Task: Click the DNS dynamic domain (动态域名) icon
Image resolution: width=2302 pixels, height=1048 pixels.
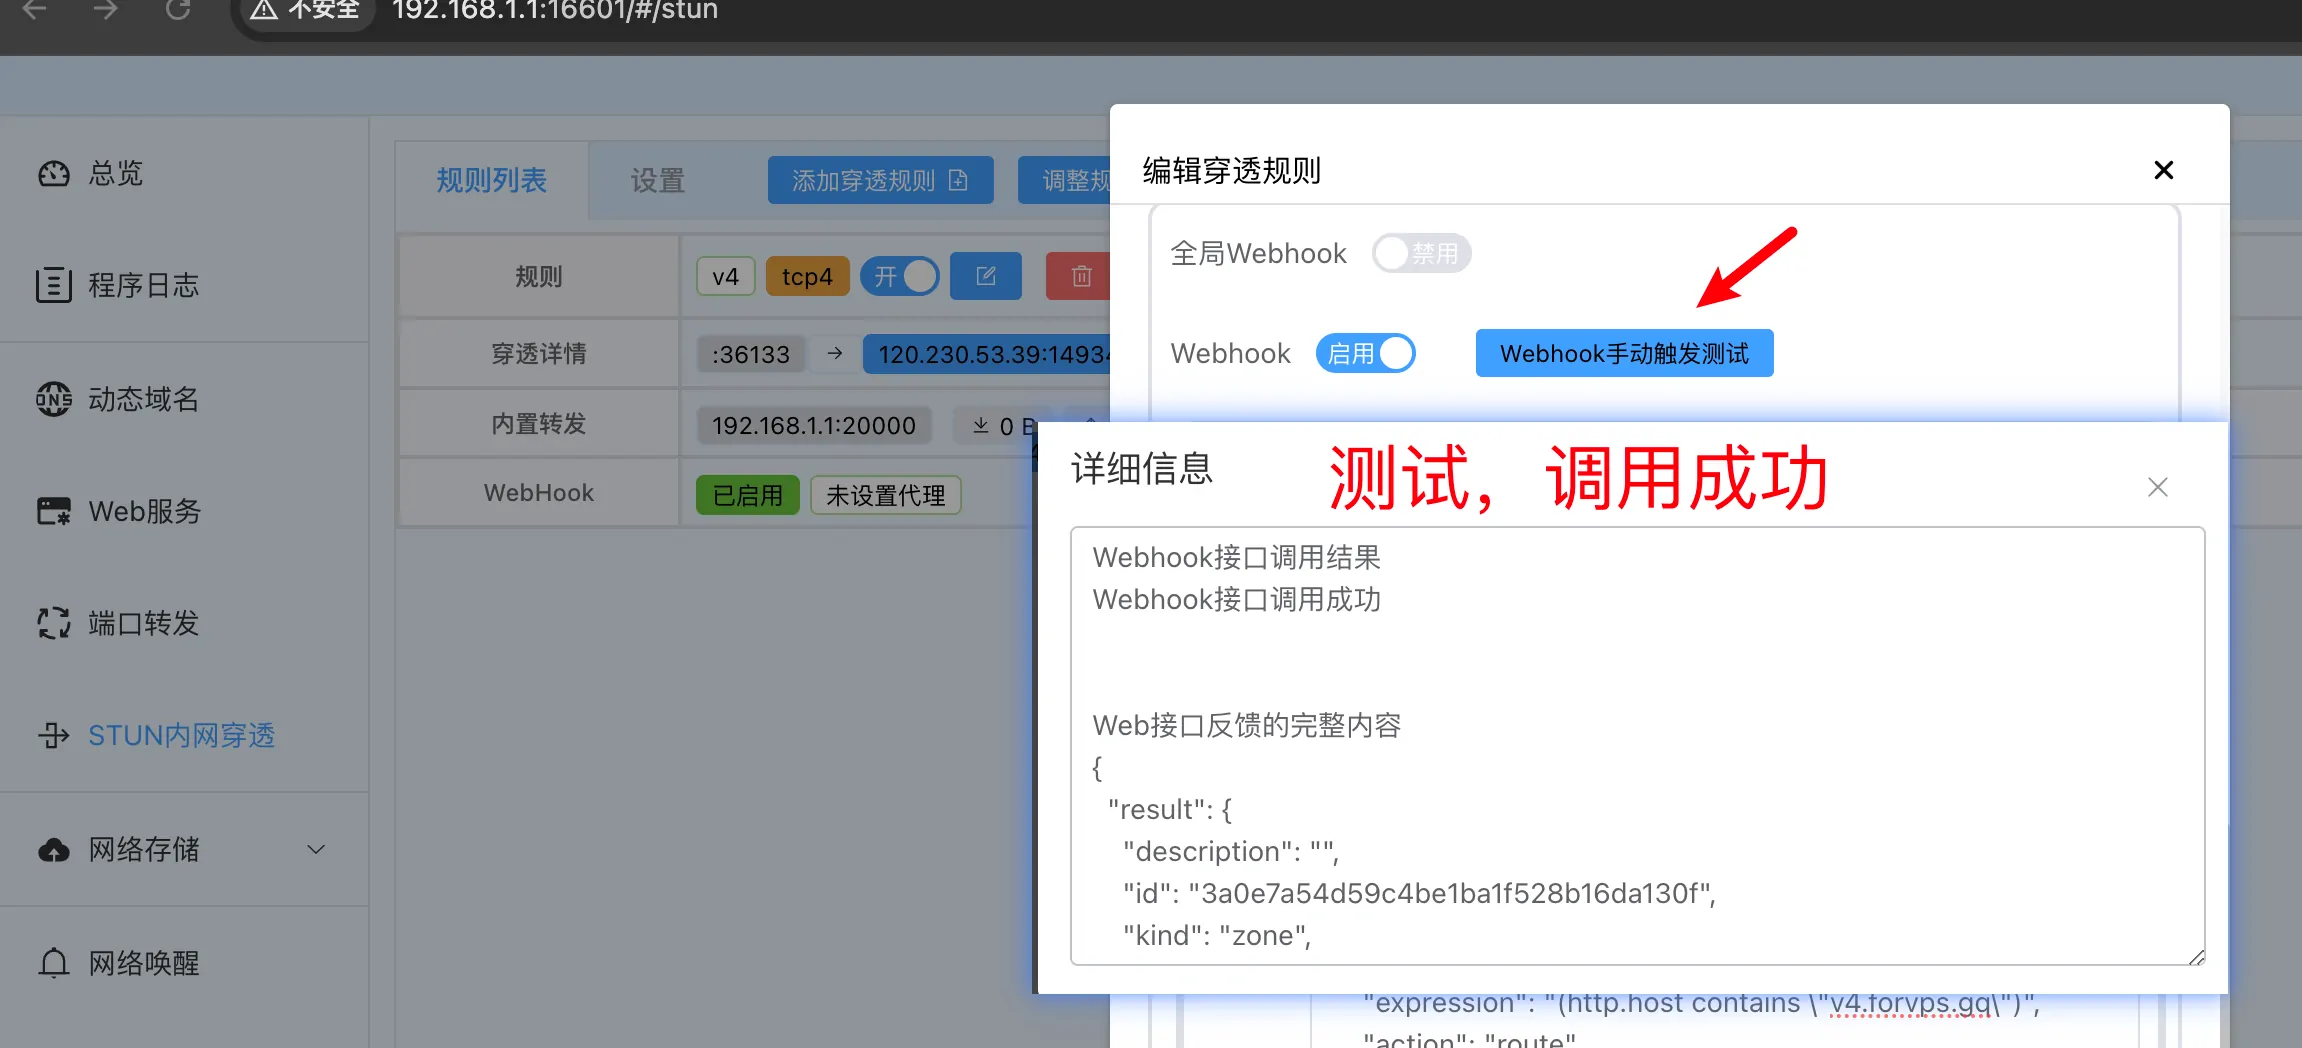Action: (54, 399)
